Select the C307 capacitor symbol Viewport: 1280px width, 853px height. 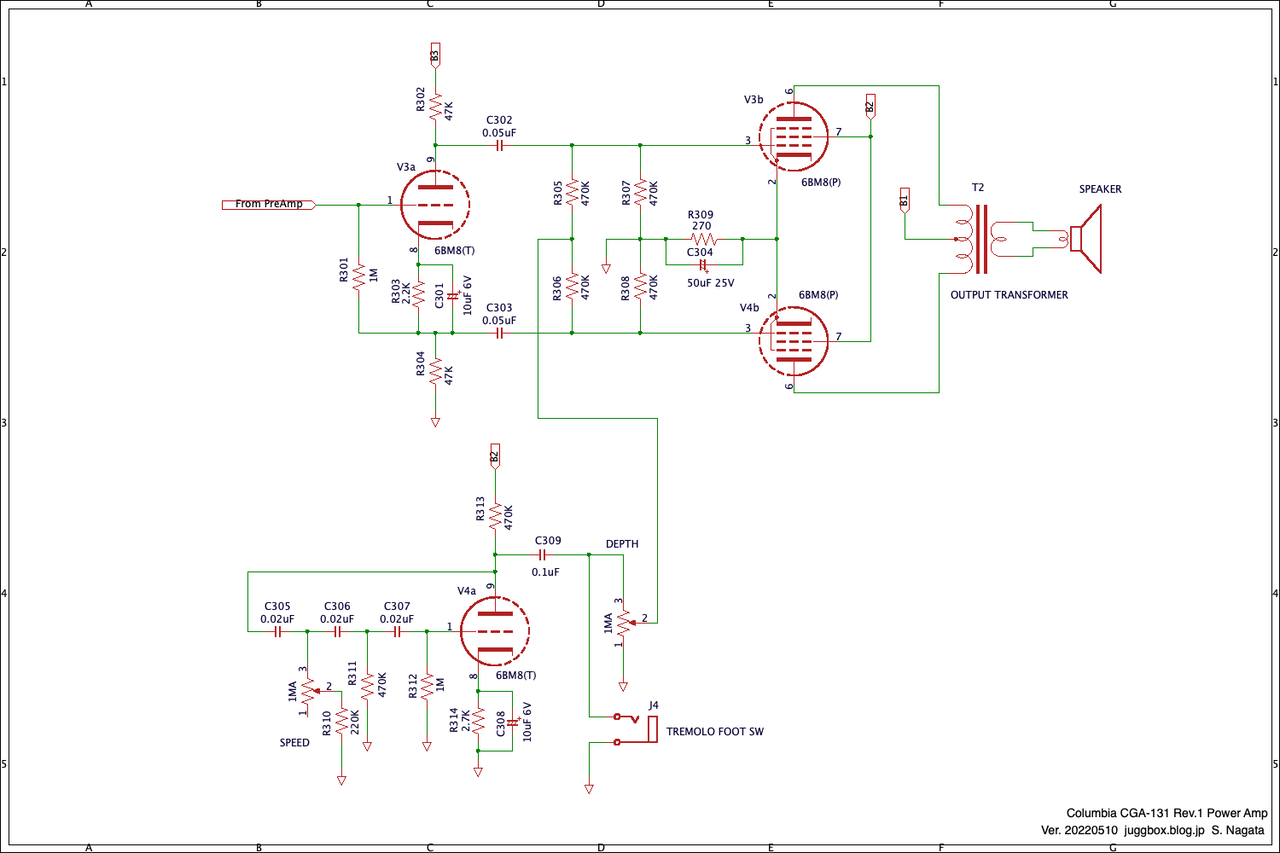(x=397, y=632)
